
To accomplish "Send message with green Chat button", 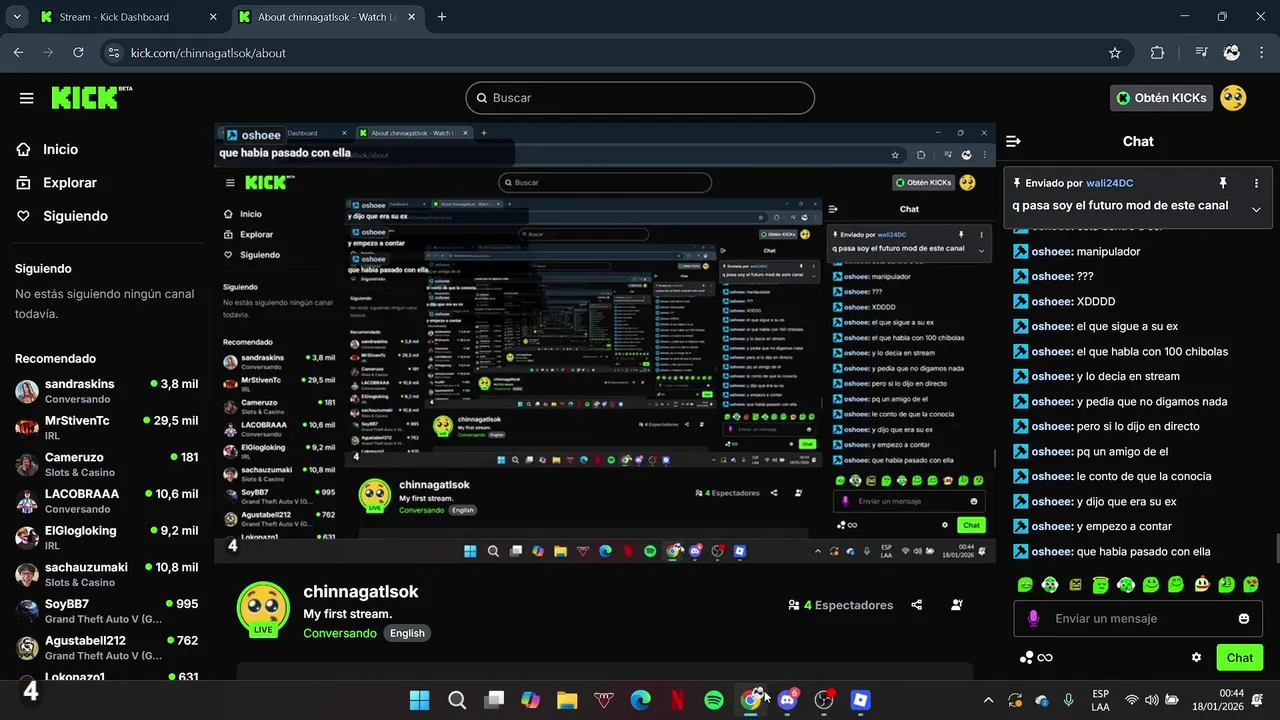I will point(1240,657).
